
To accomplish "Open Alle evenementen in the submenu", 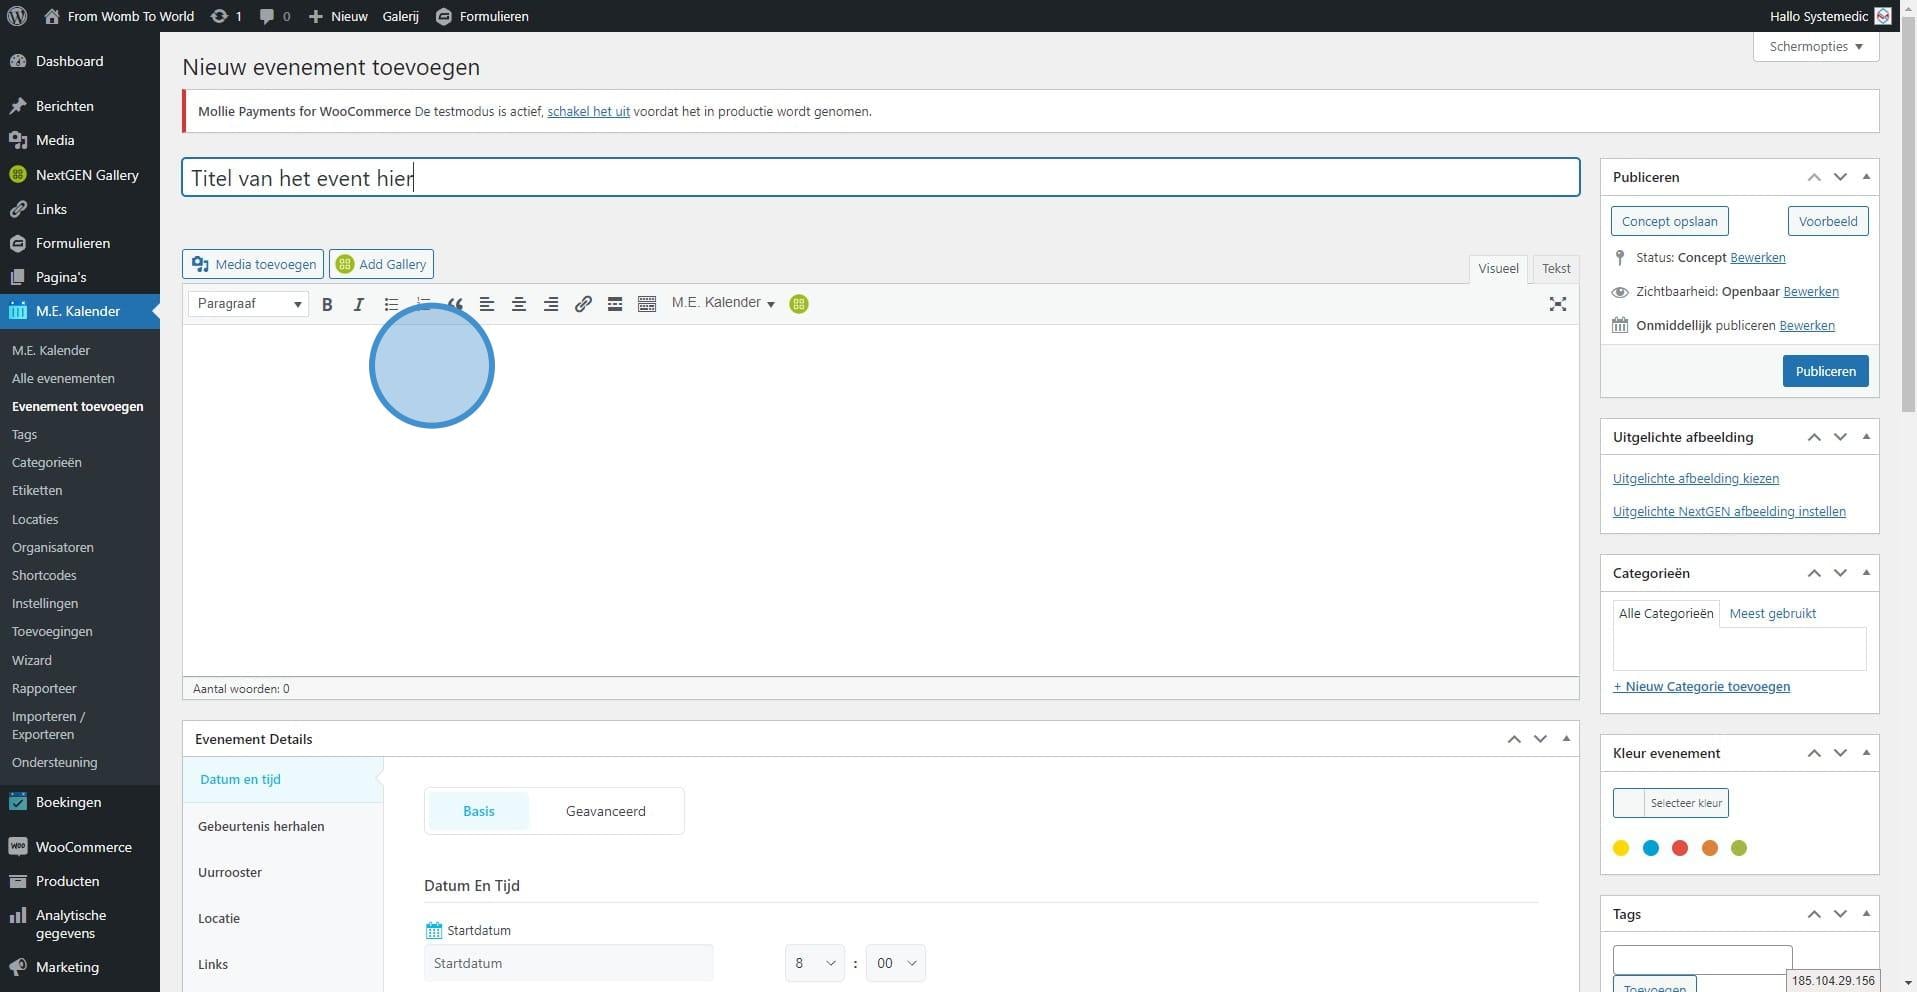I will 63,378.
